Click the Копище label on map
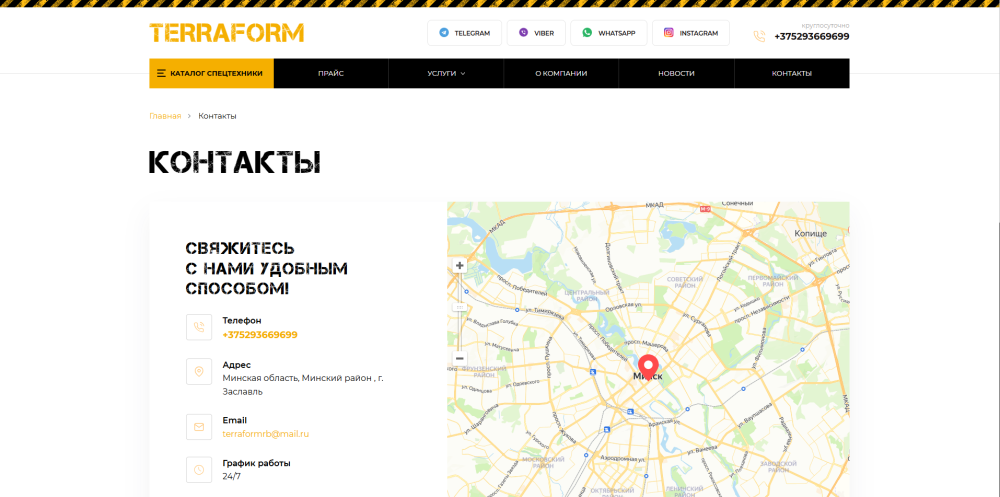 click(811, 234)
